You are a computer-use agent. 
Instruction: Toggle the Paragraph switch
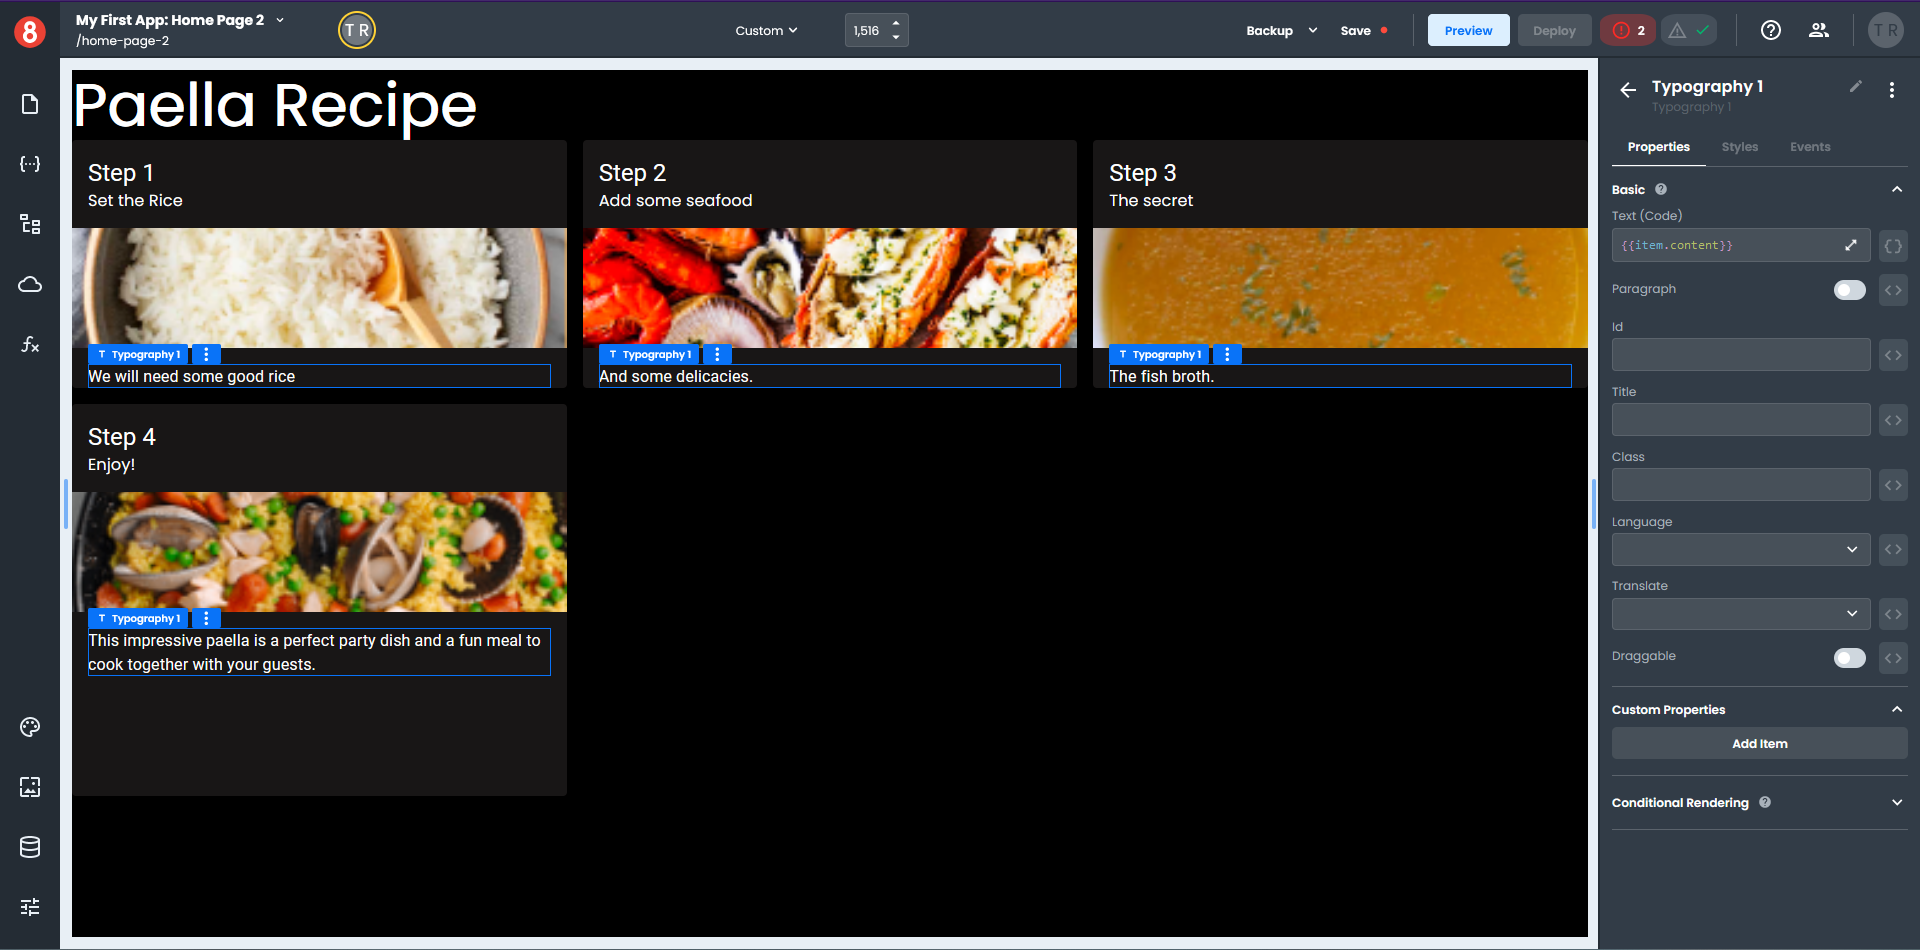pos(1849,290)
